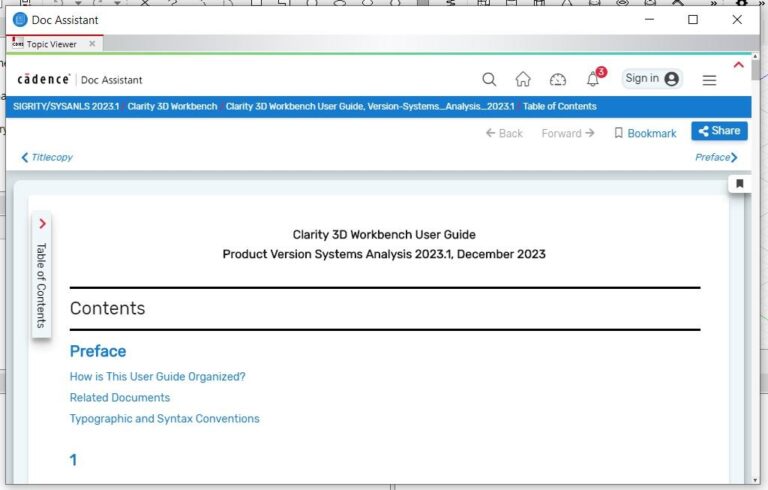Click the Share button

[719, 131]
